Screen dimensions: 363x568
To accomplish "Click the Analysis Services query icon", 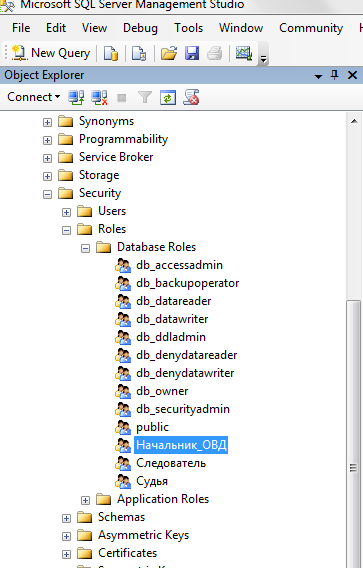I will (139, 53).
